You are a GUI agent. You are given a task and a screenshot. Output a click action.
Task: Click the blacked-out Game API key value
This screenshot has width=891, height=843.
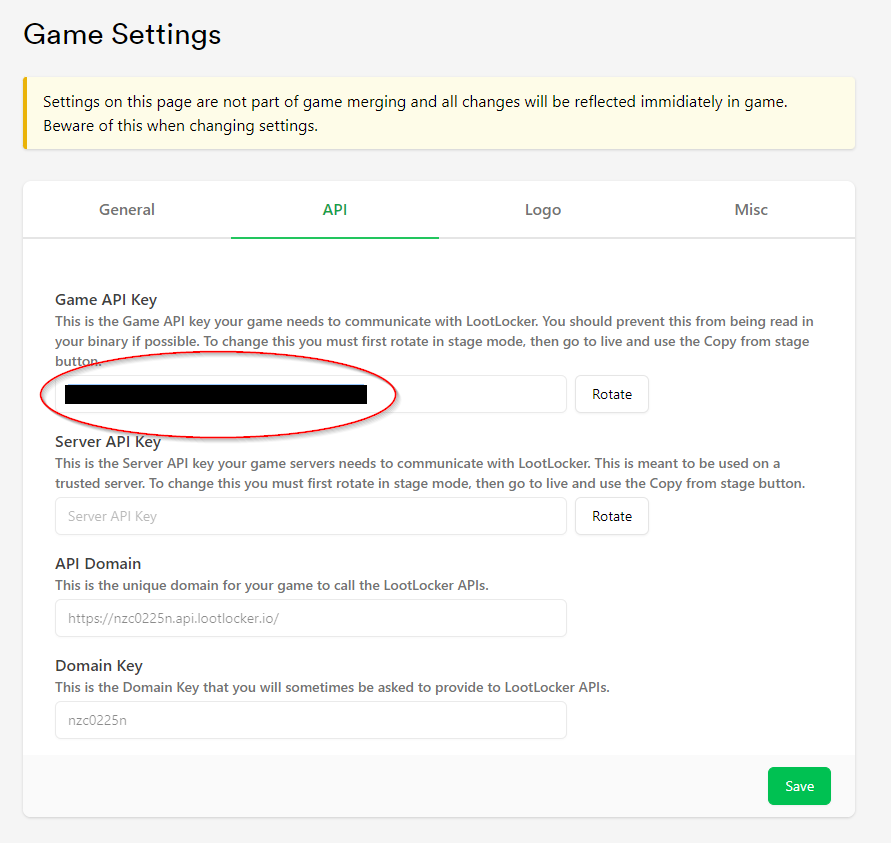tap(216, 394)
